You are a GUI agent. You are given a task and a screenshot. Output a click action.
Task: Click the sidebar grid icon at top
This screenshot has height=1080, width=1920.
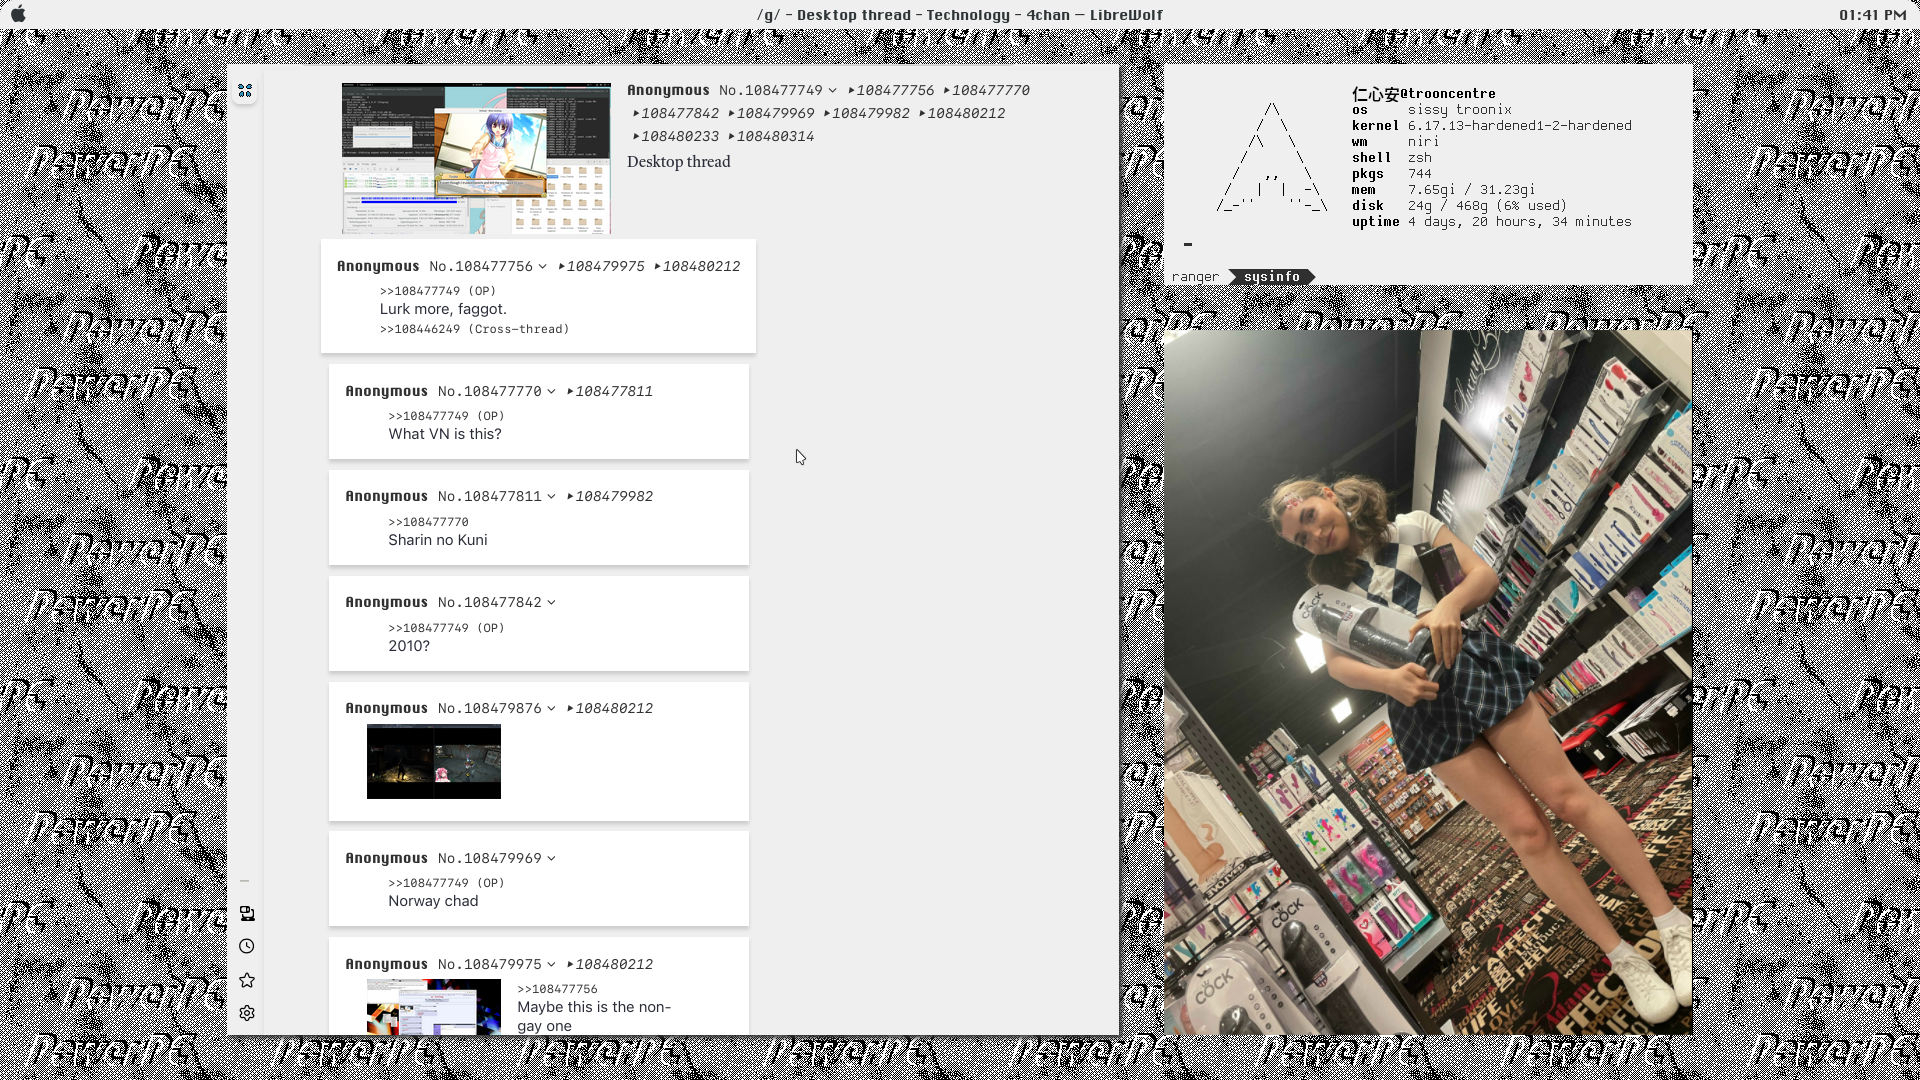[245, 91]
